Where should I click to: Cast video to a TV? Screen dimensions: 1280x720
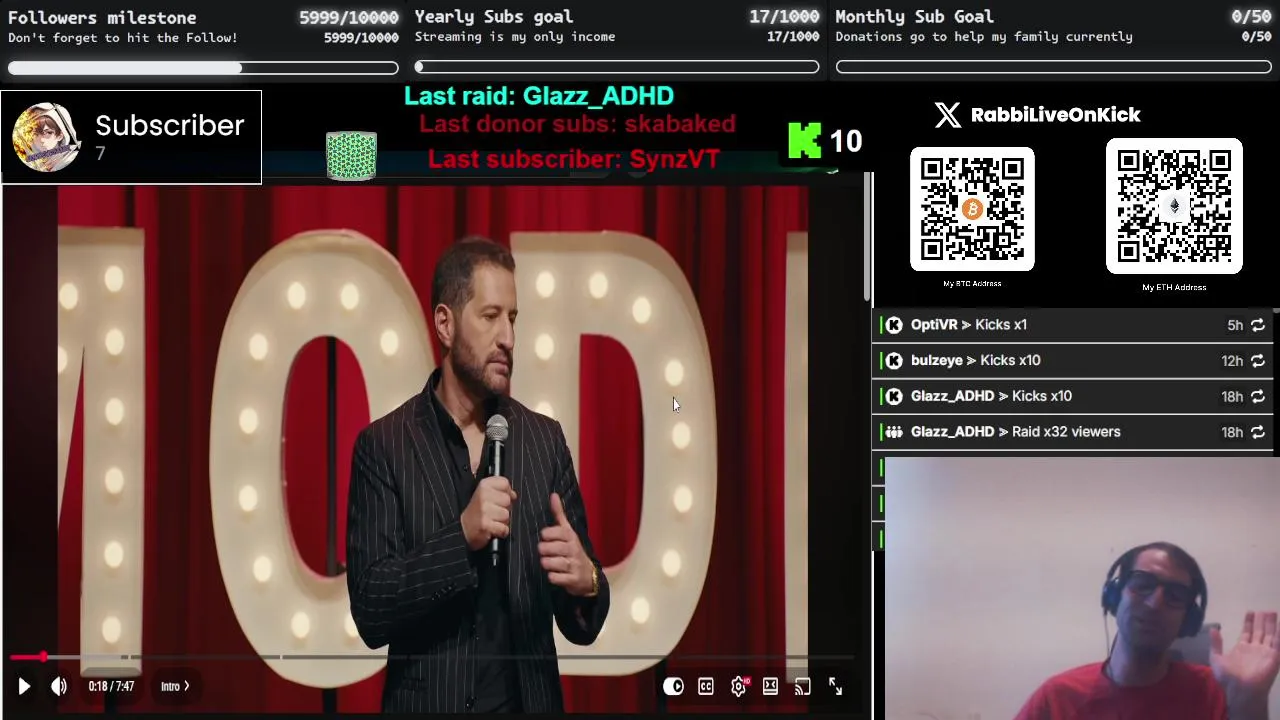coord(802,686)
